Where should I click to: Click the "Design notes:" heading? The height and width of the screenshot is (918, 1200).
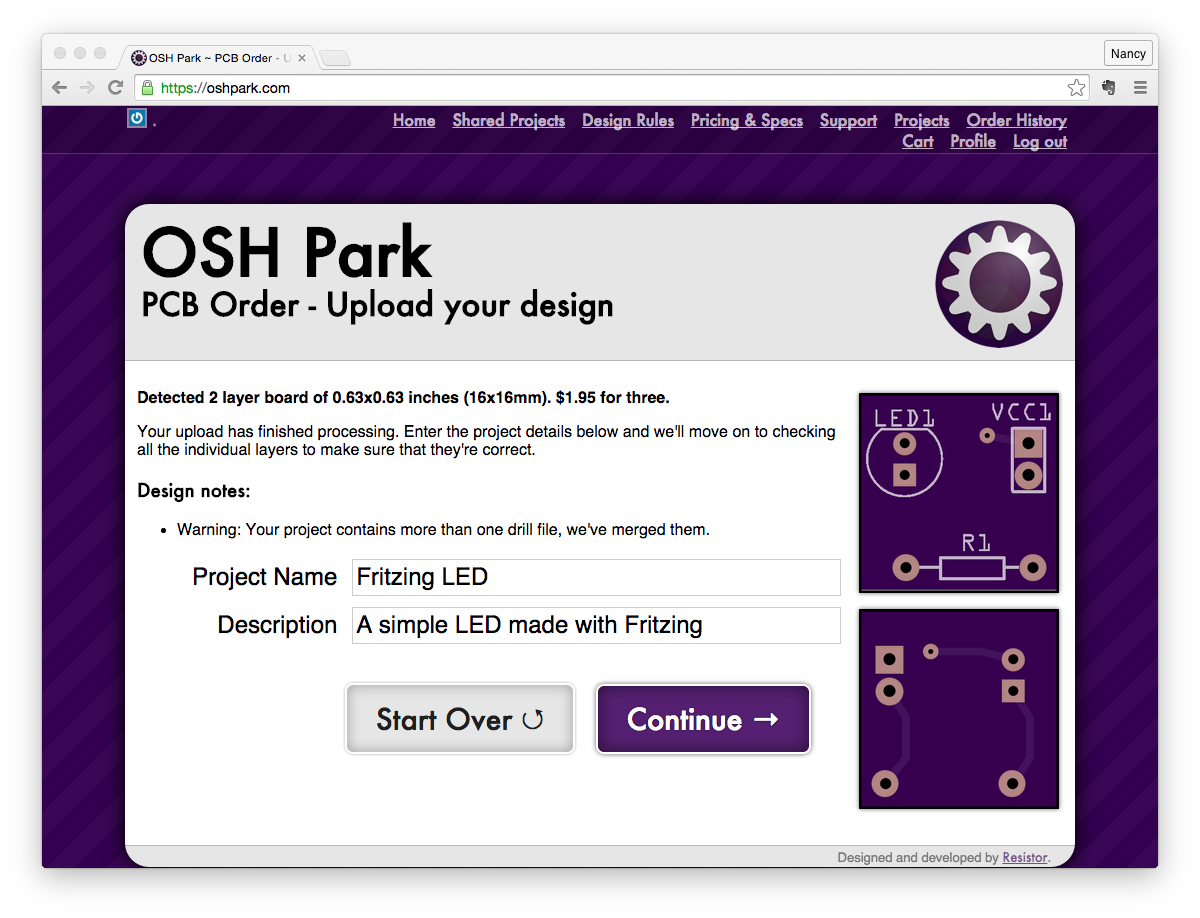[194, 491]
